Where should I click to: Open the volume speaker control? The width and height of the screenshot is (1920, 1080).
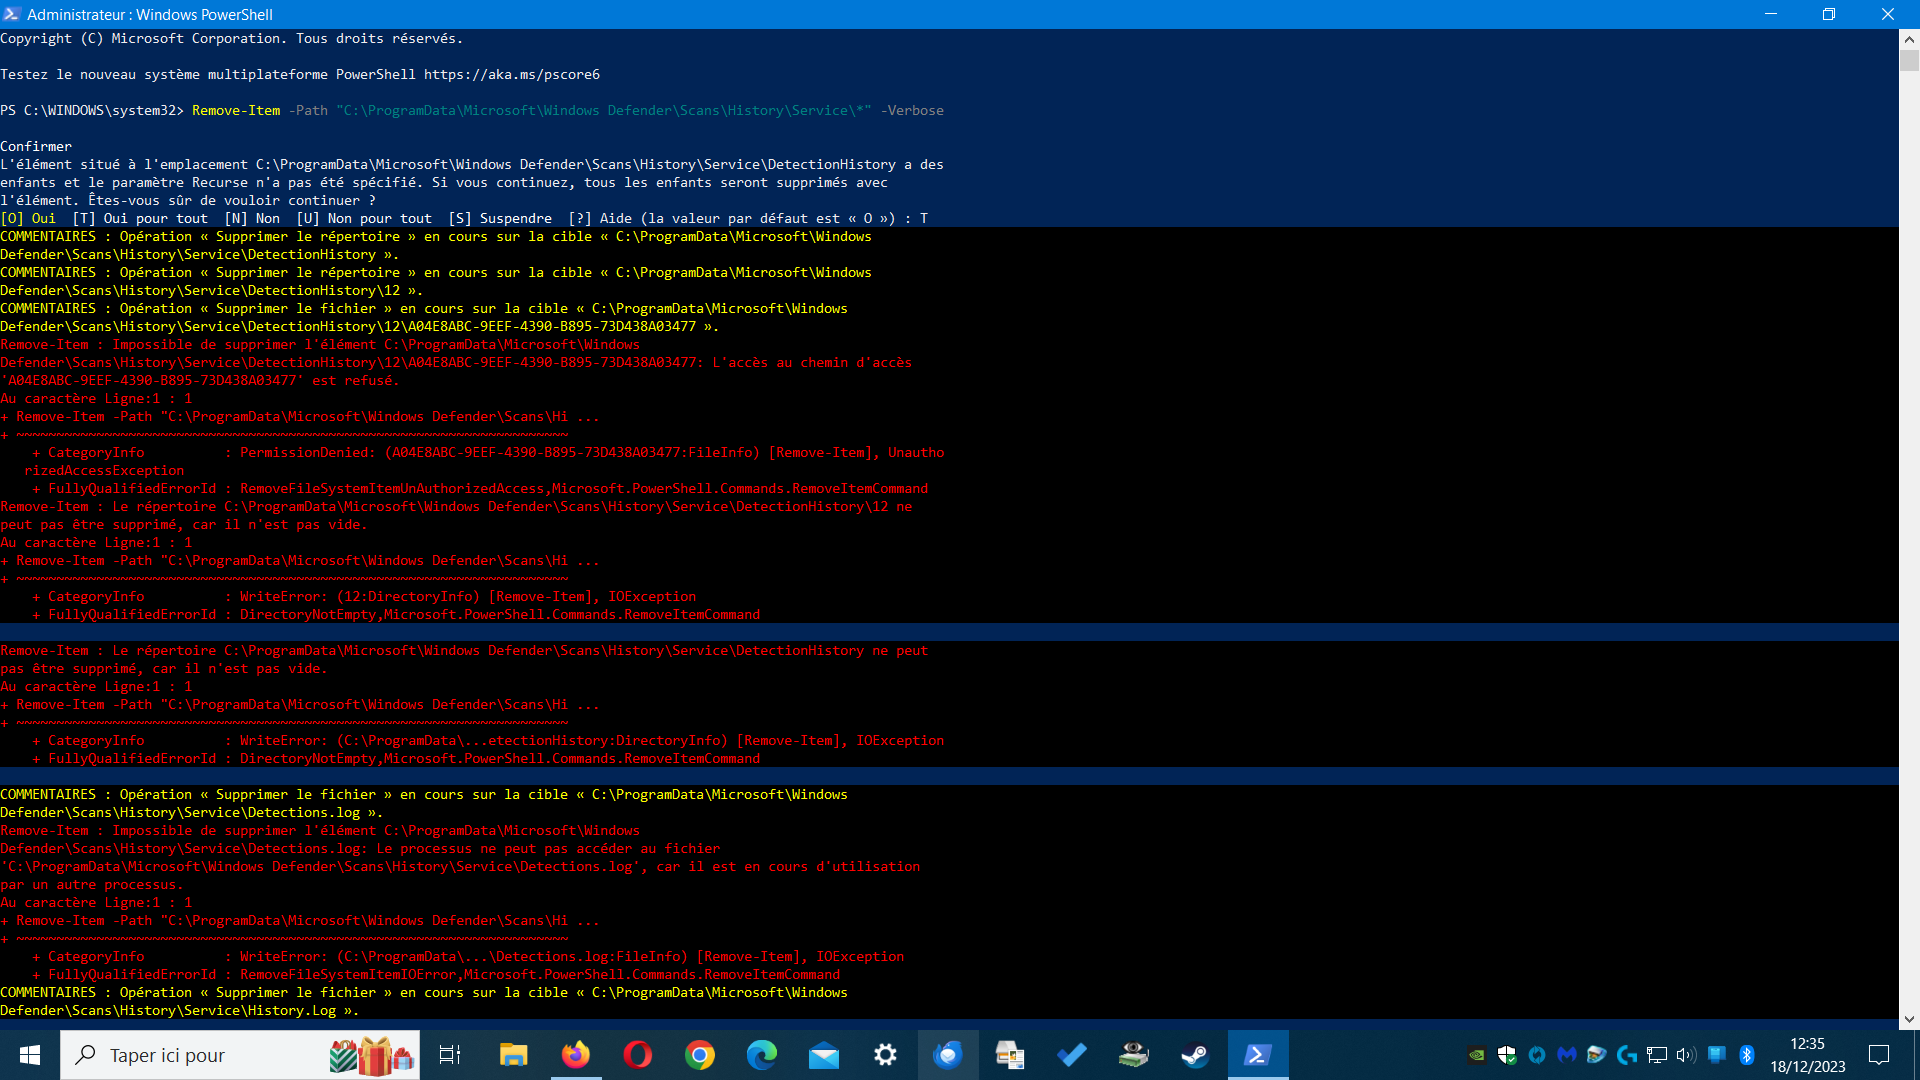(1687, 1055)
